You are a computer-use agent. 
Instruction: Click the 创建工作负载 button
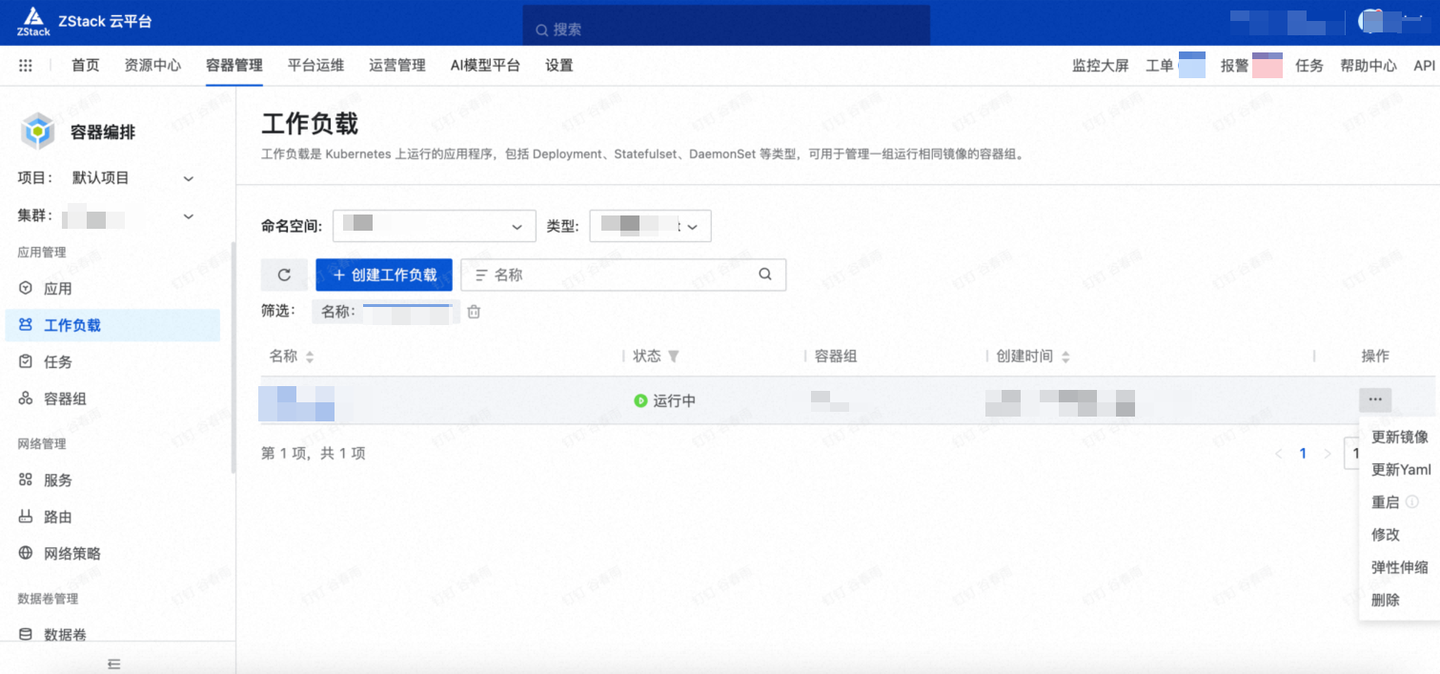tap(384, 275)
